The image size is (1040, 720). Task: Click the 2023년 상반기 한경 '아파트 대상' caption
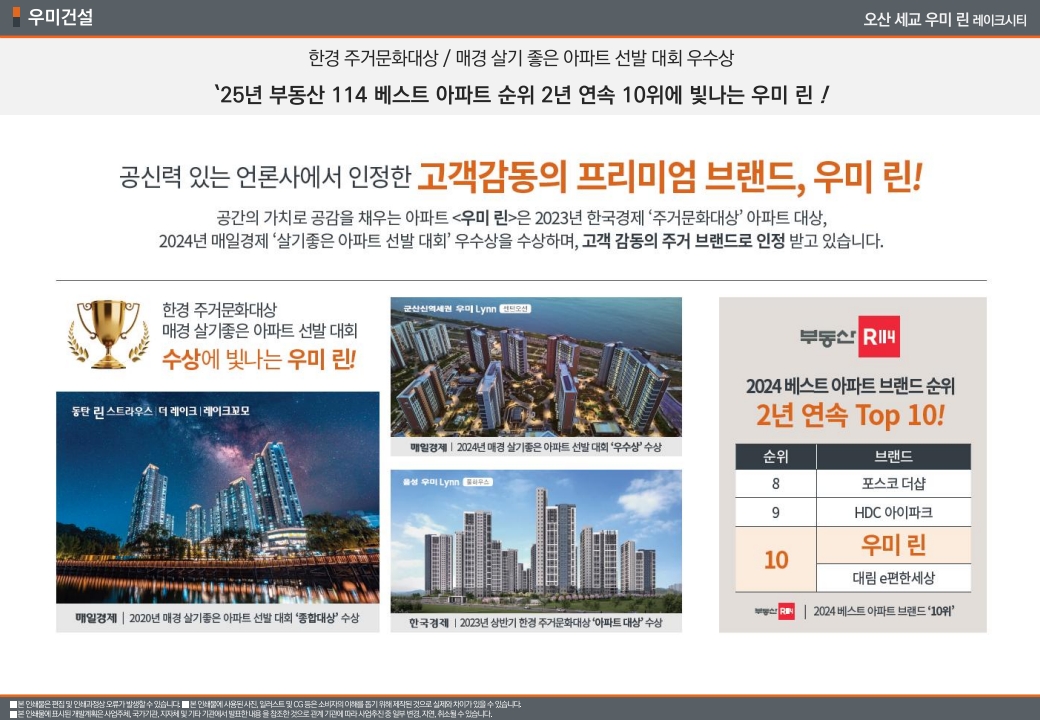536,623
